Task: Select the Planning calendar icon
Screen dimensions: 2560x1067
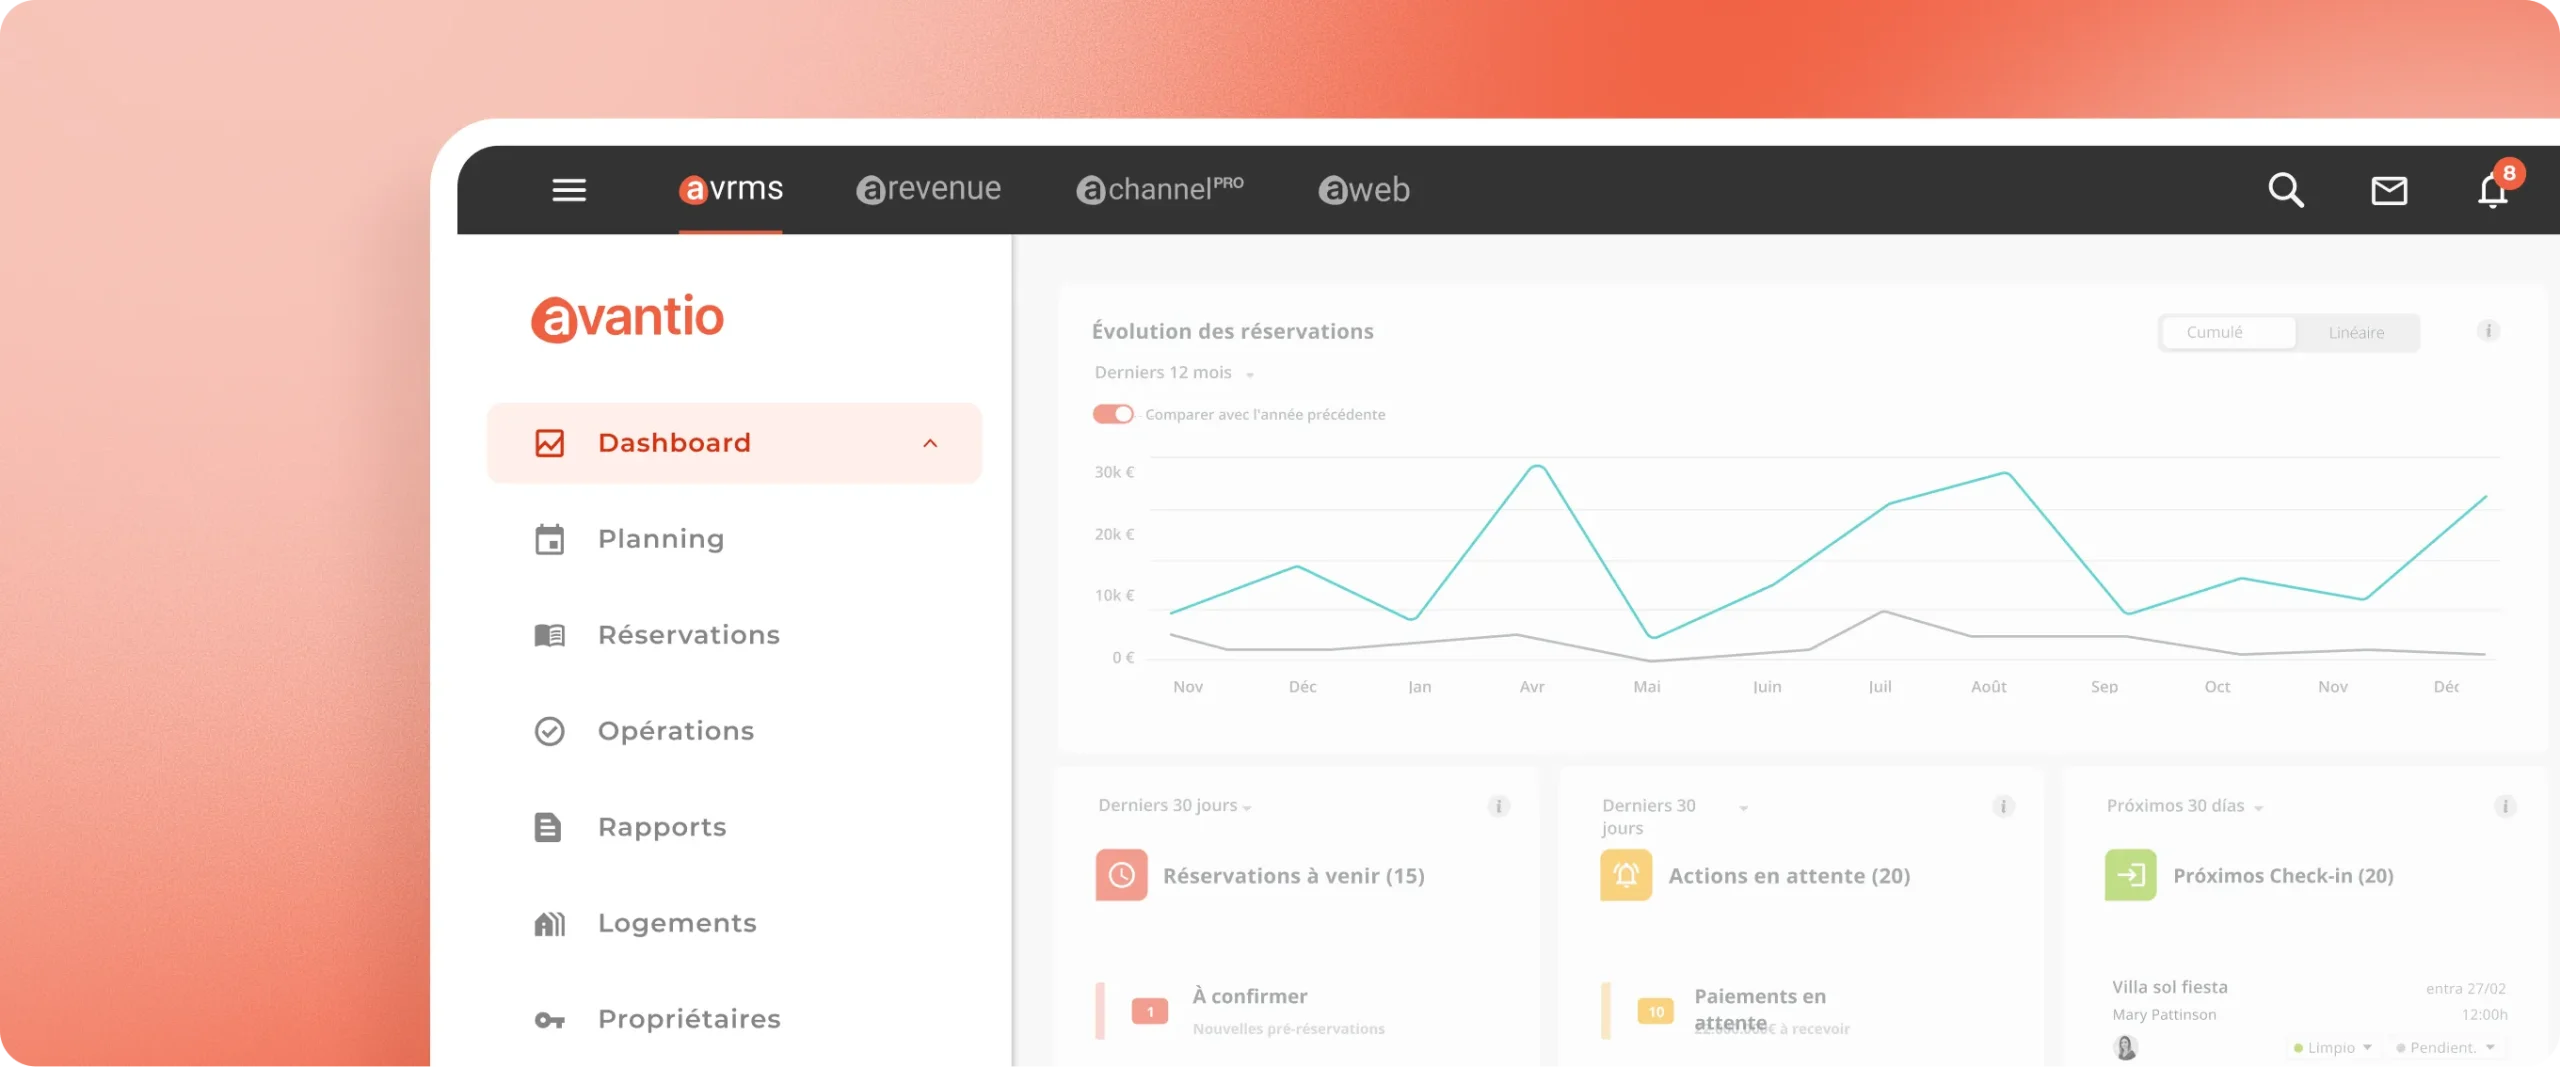Action: pos(550,539)
